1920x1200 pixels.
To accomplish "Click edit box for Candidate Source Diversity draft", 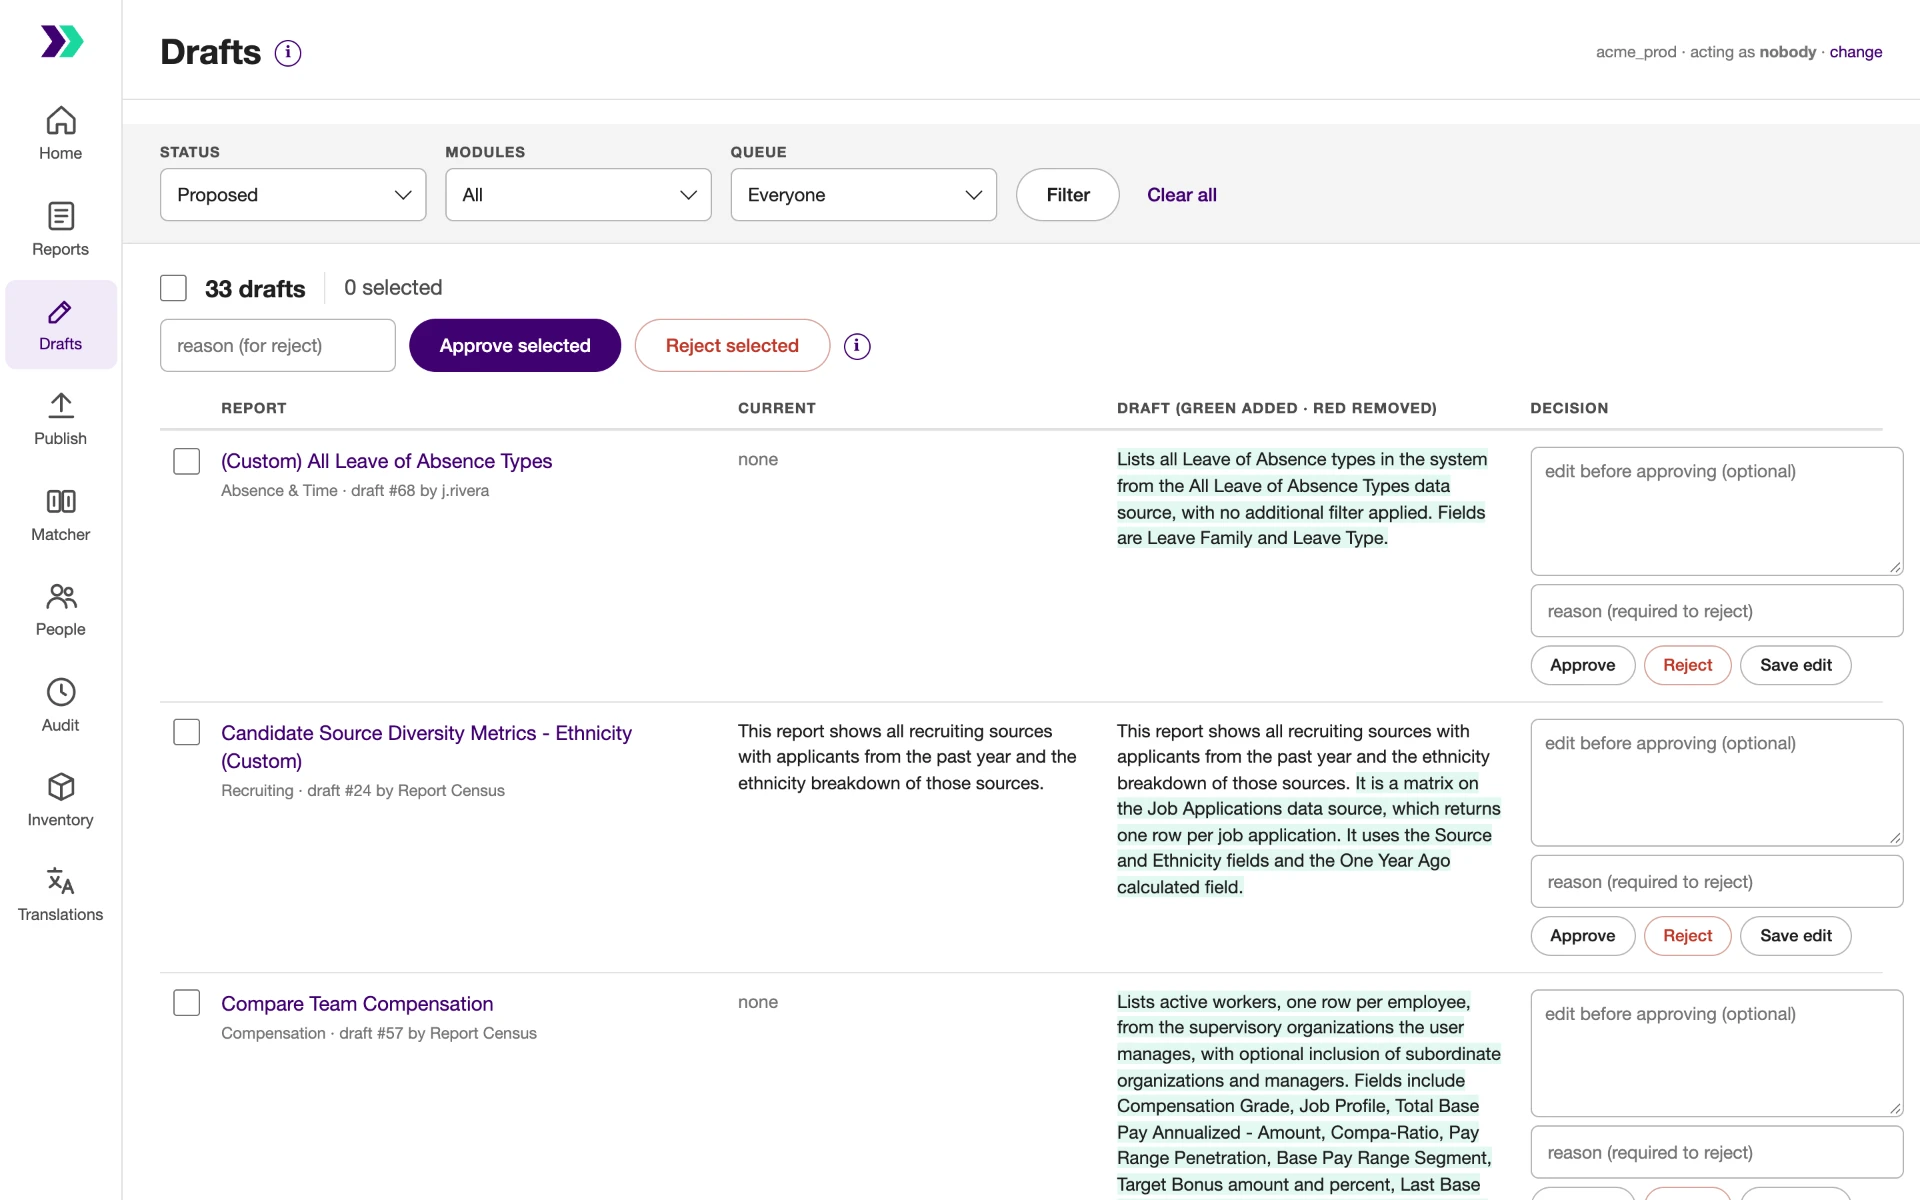I will [1717, 782].
